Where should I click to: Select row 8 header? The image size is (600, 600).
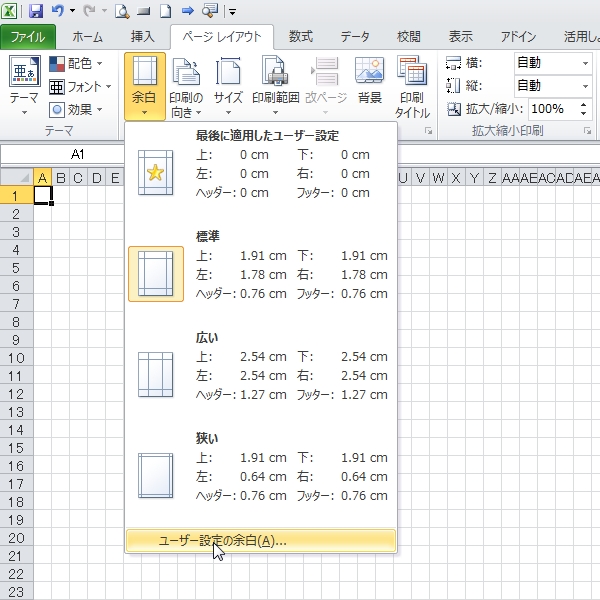tap(16, 322)
